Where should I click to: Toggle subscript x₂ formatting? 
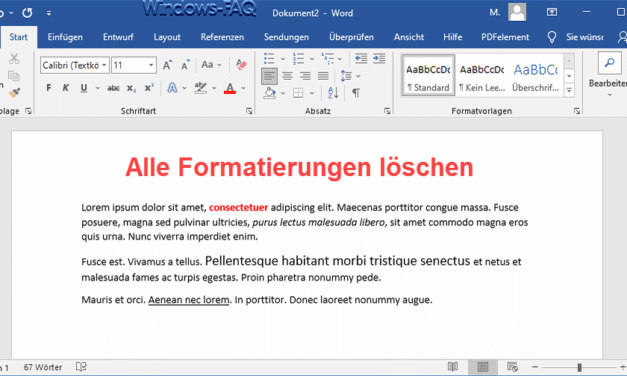(131, 88)
